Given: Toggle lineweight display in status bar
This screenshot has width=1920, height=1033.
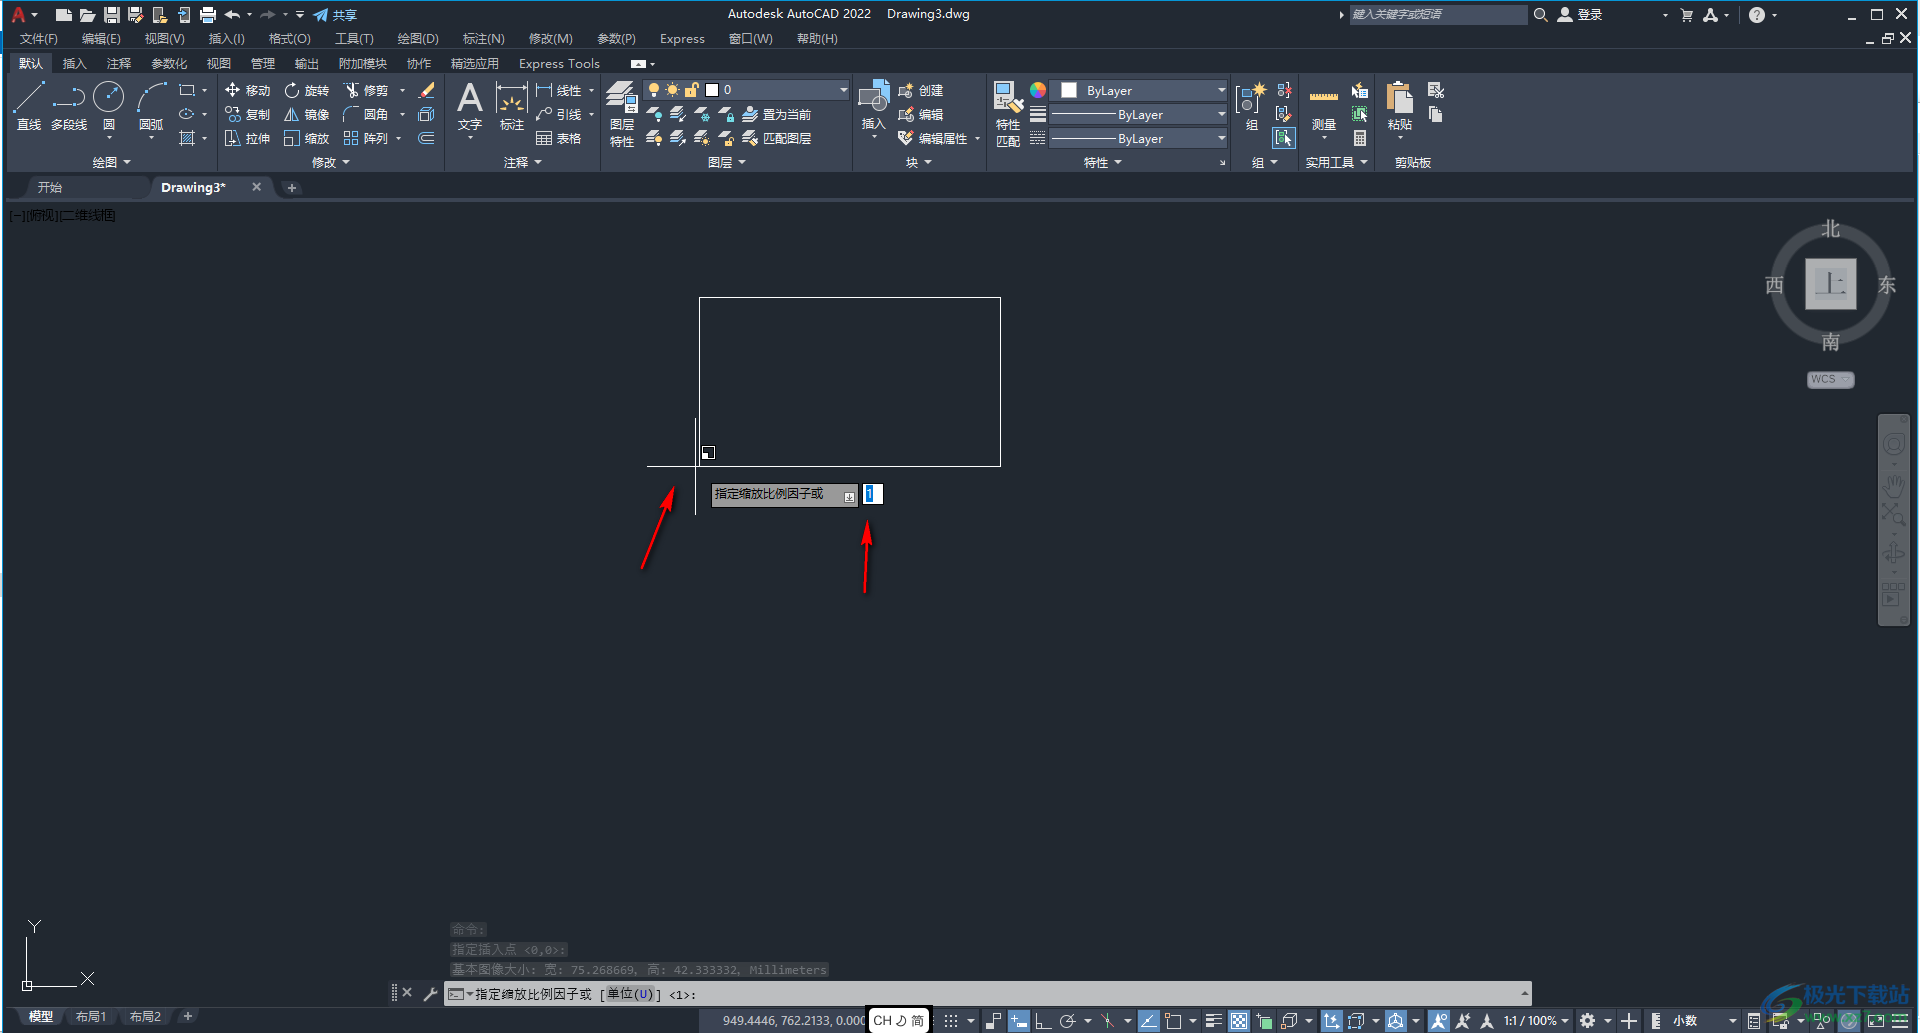Looking at the screenshot, I should pos(1213,1021).
